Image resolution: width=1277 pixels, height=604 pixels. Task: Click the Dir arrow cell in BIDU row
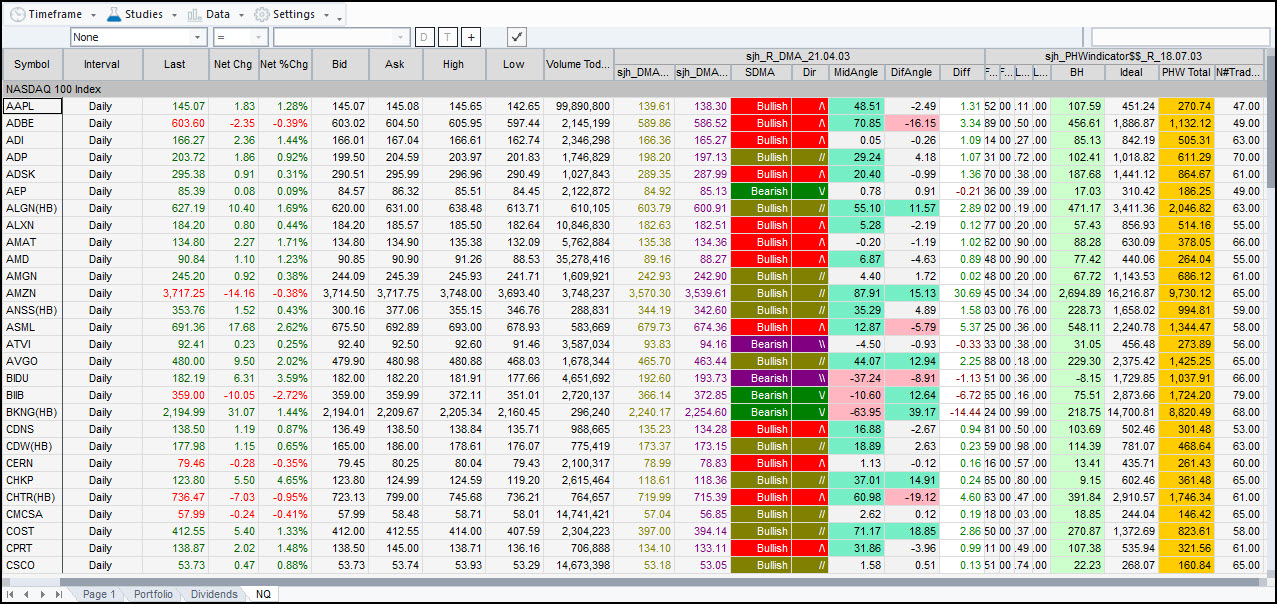point(810,378)
